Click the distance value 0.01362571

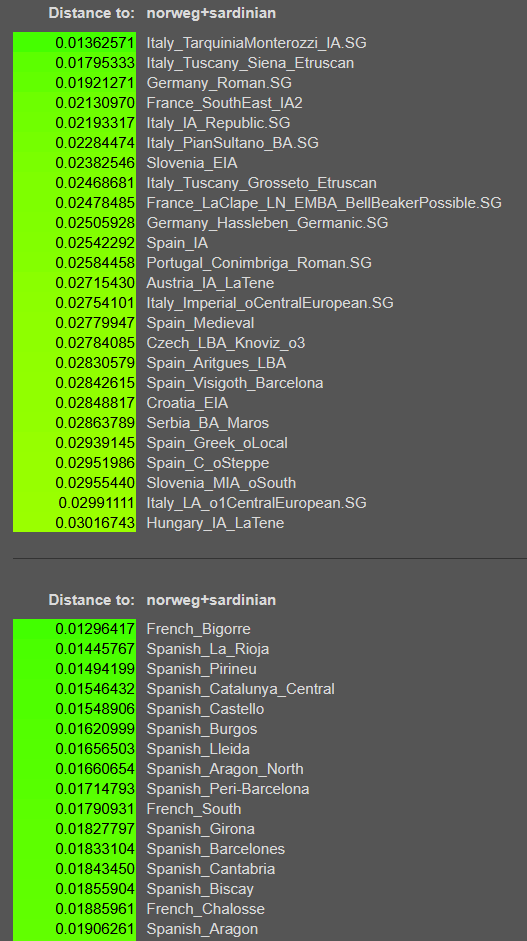point(95,43)
